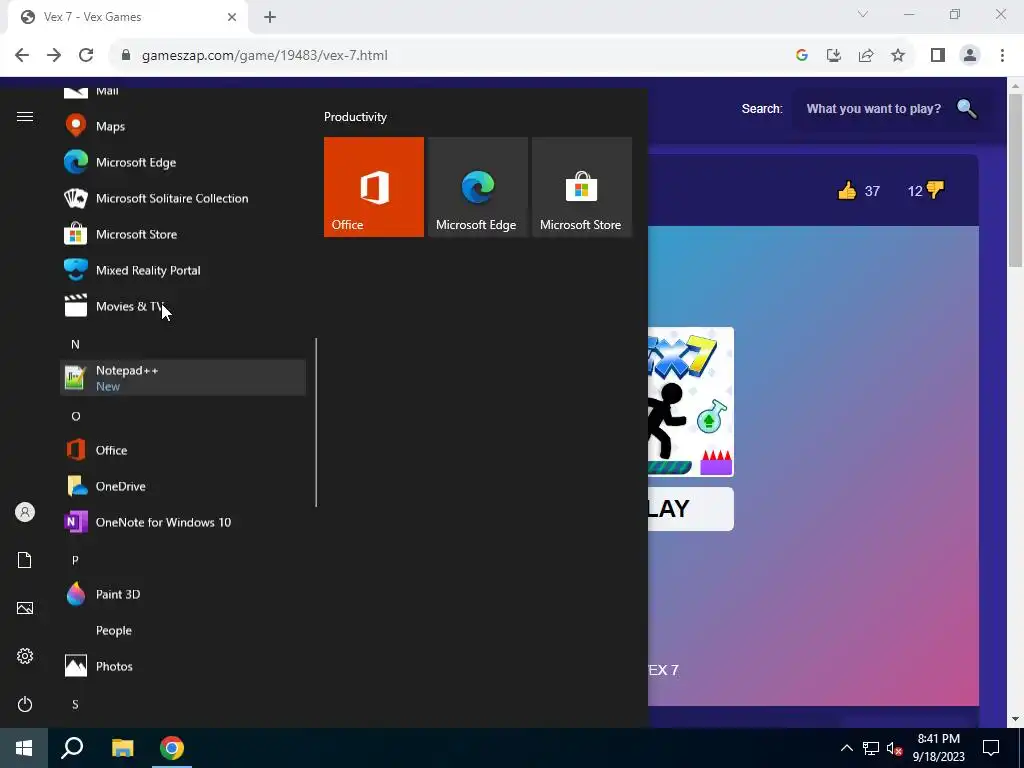Click the website's search magnifier icon
This screenshot has height=768, width=1024.
(x=967, y=108)
